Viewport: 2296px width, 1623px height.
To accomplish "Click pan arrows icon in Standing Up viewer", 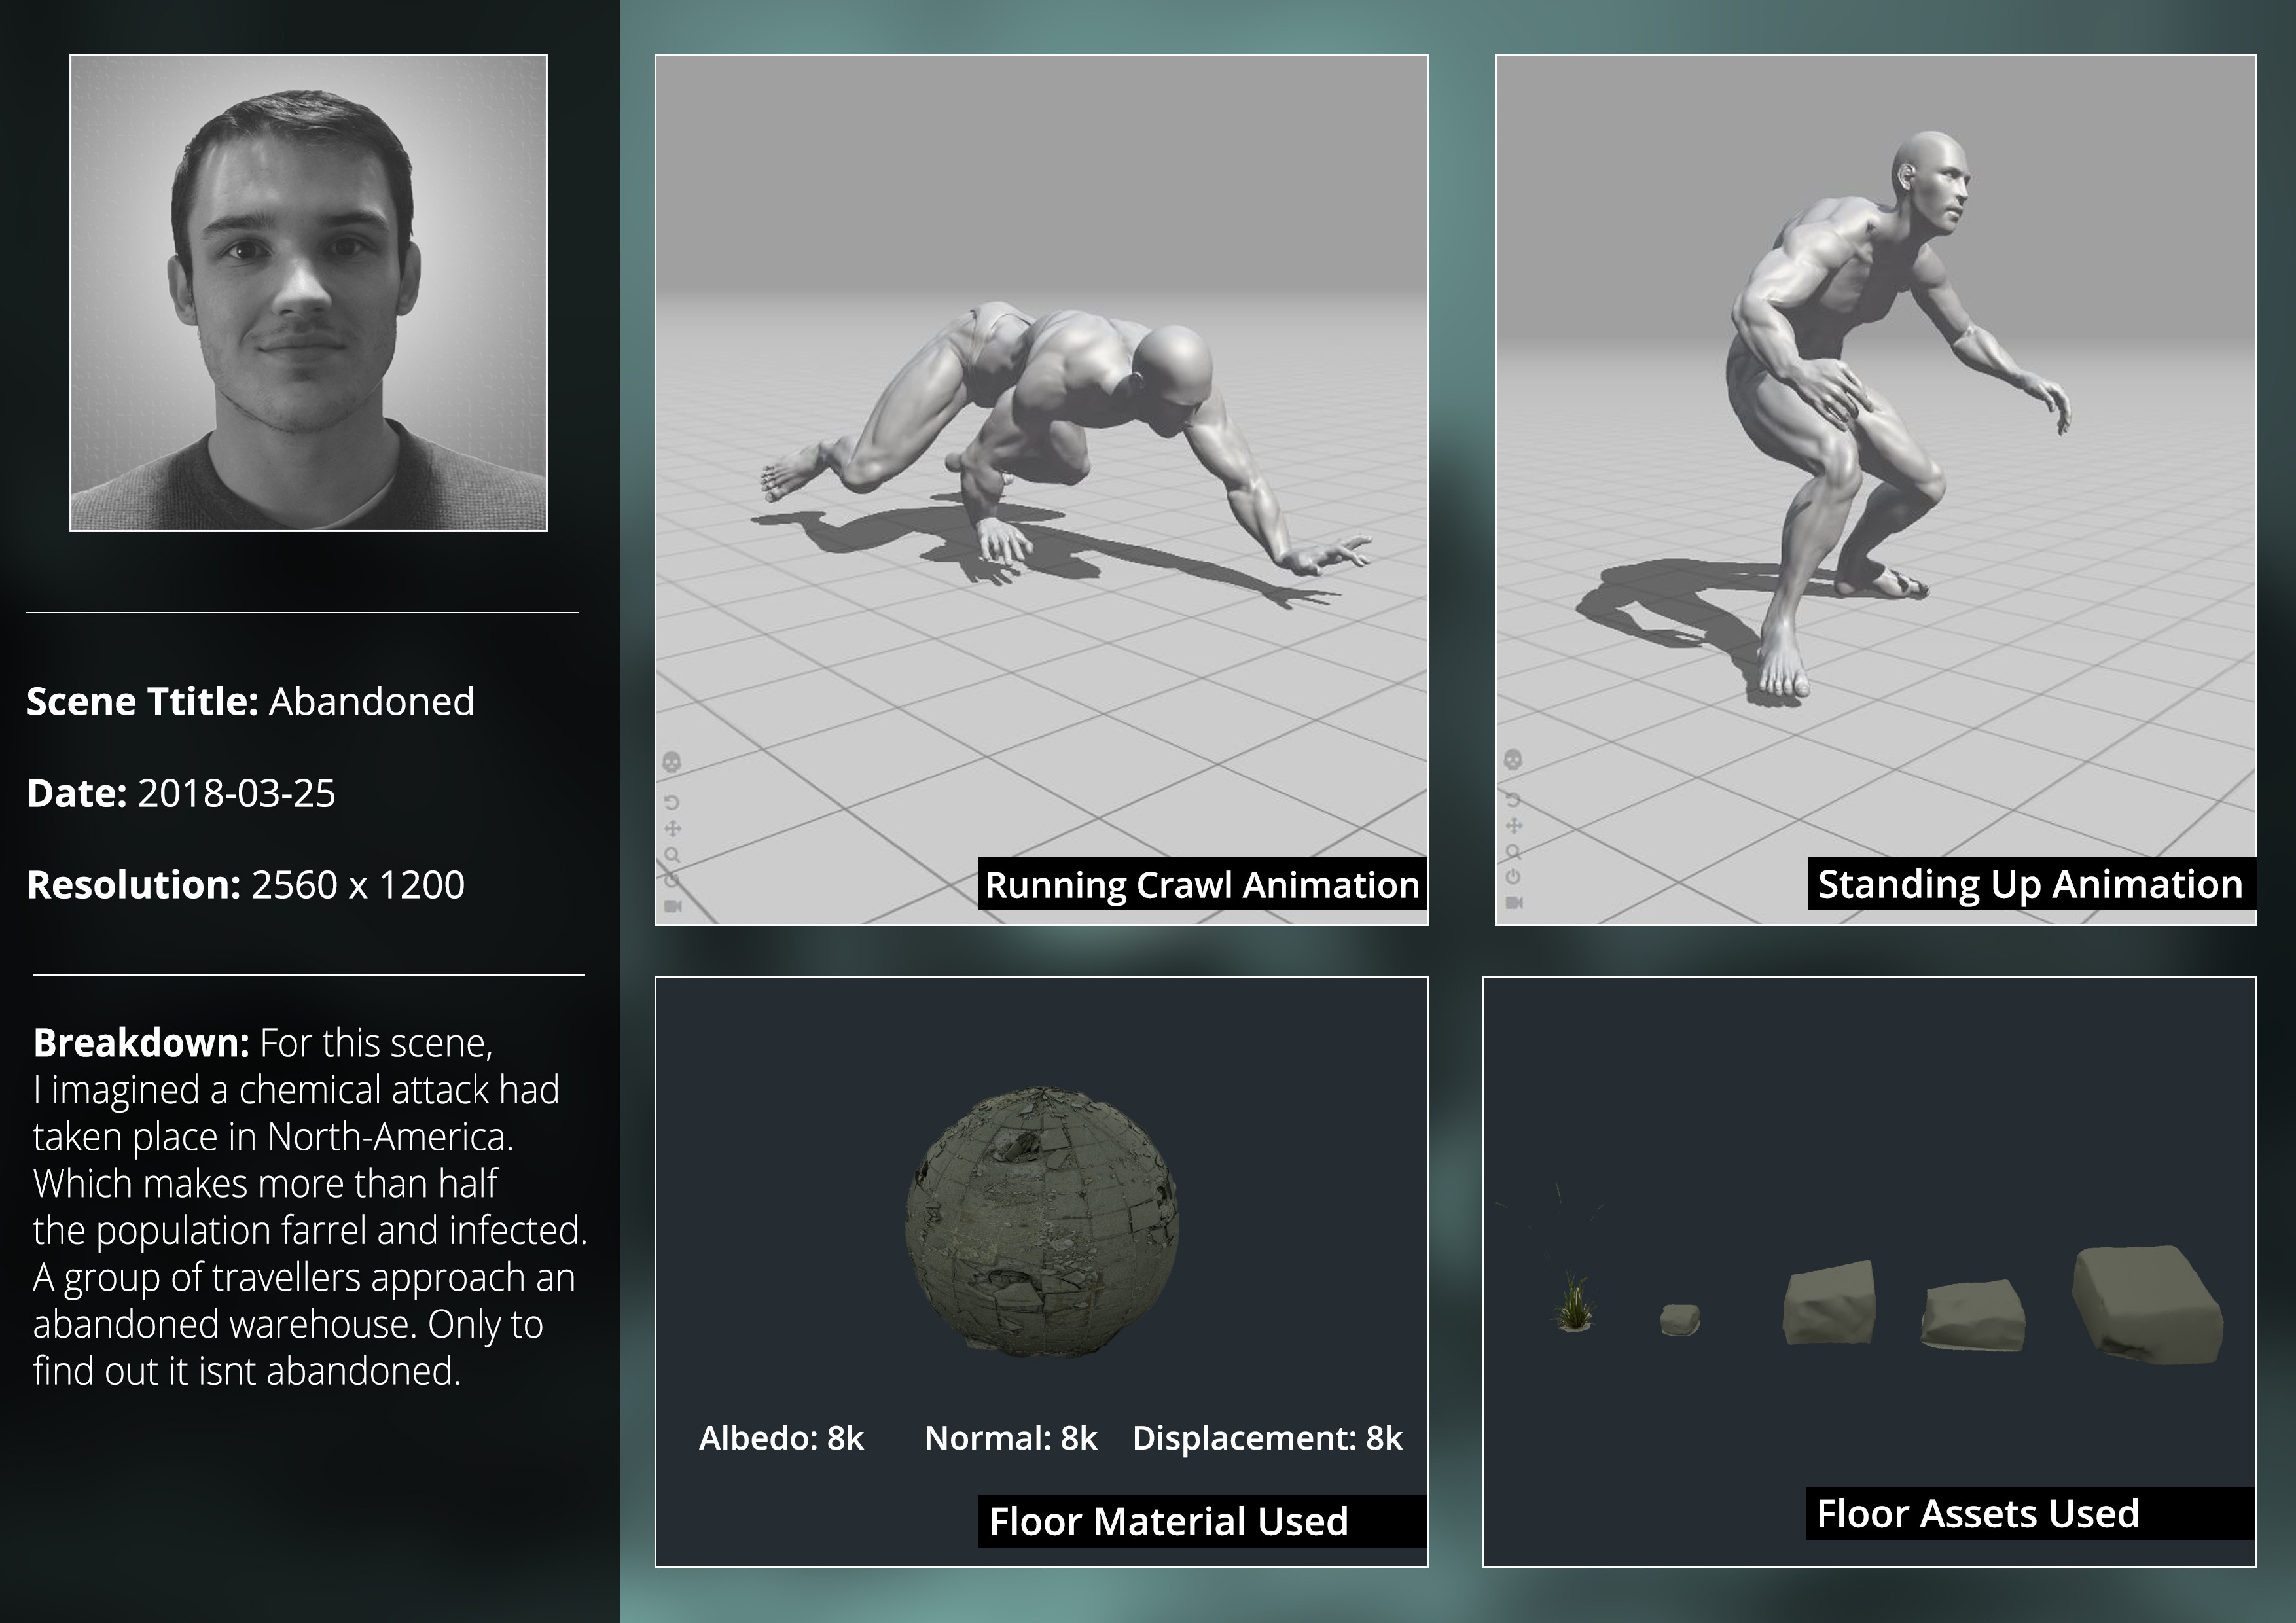I will pyautogui.click(x=1513, y=825).
